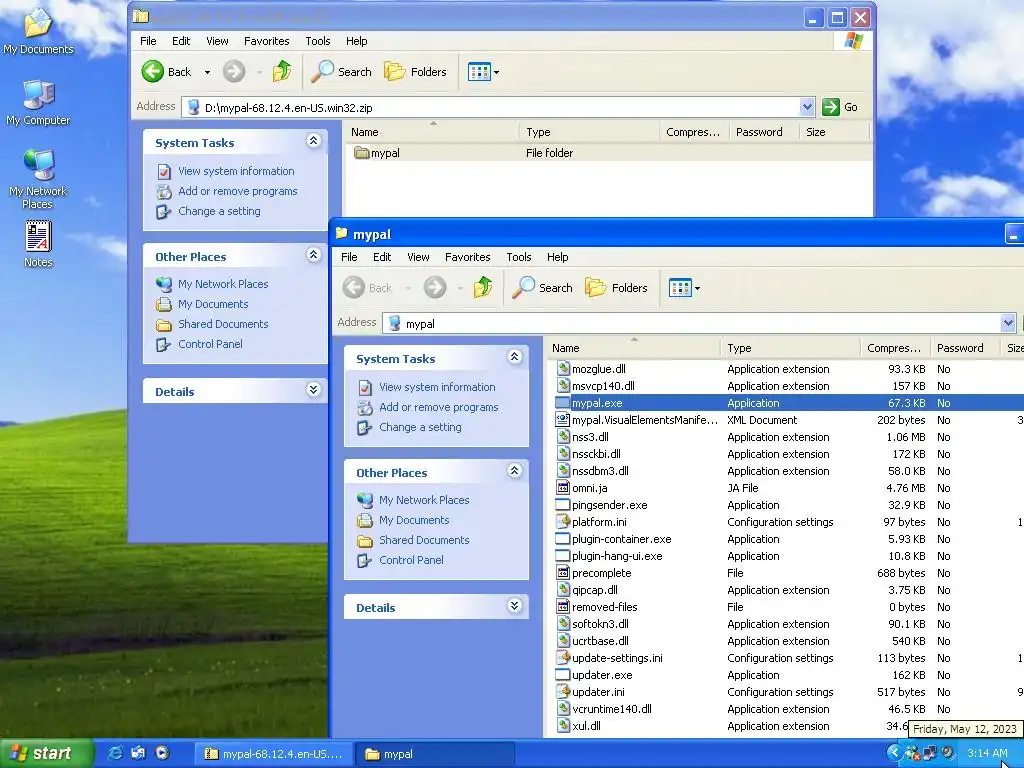The height and width of the screenshot is (768, 1024).
Task: Select pingsender.exe file icon
Action: (563, 504)
